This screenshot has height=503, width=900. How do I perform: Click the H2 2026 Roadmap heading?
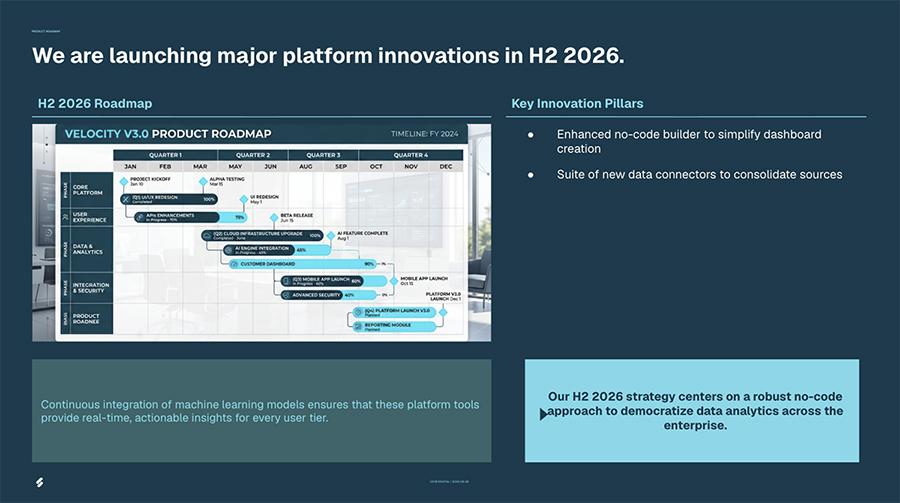click(x=95, y=103)
